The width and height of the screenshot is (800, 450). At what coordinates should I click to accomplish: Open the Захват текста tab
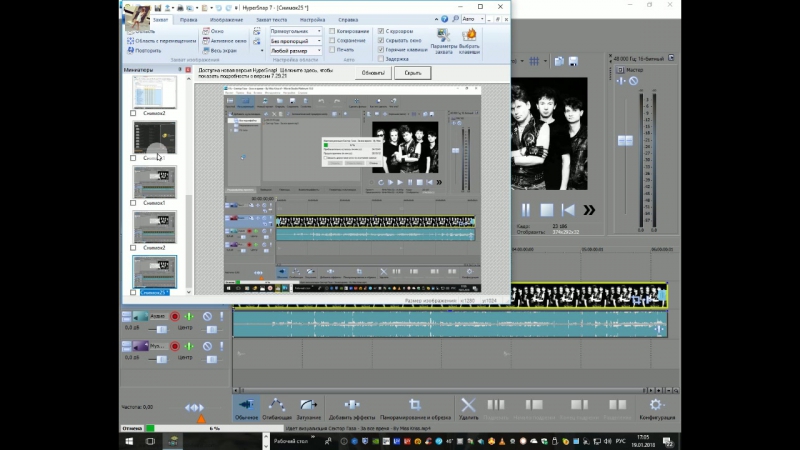click(x=270, y=19)
